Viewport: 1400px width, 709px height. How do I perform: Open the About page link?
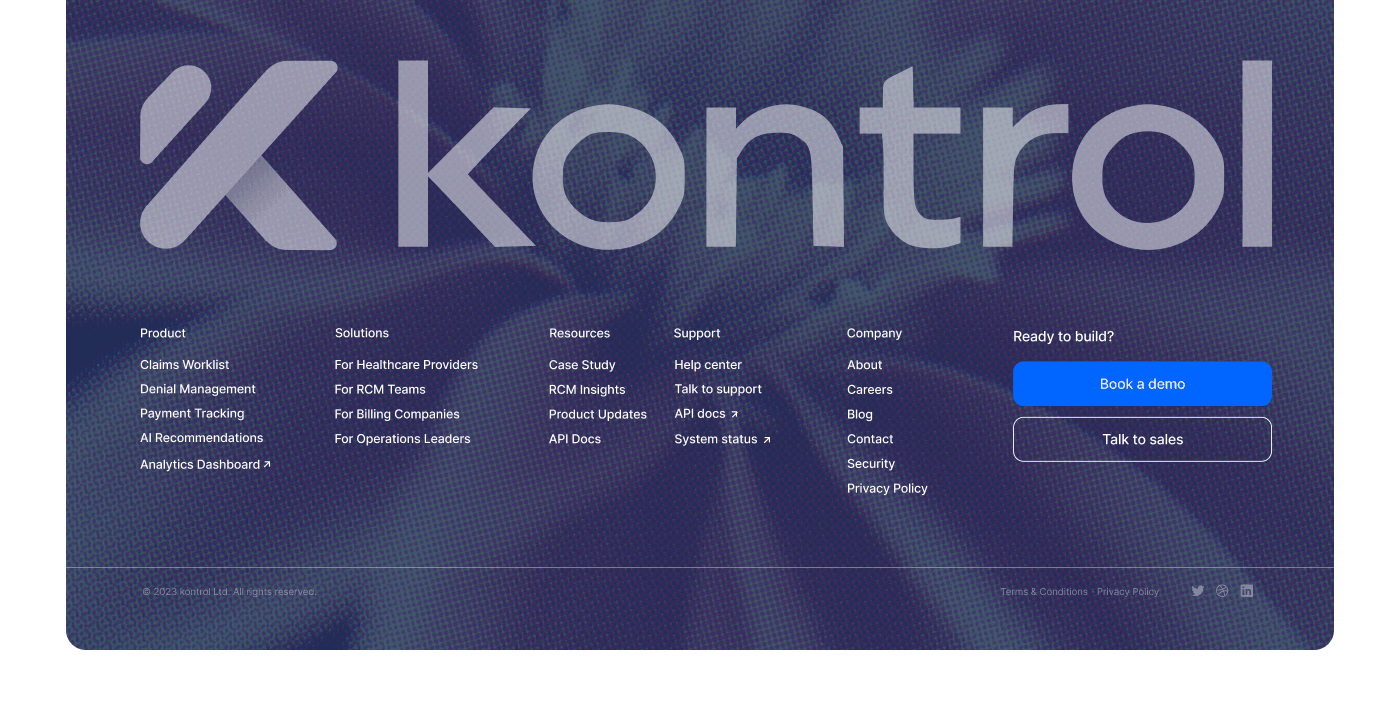[865, 365]
